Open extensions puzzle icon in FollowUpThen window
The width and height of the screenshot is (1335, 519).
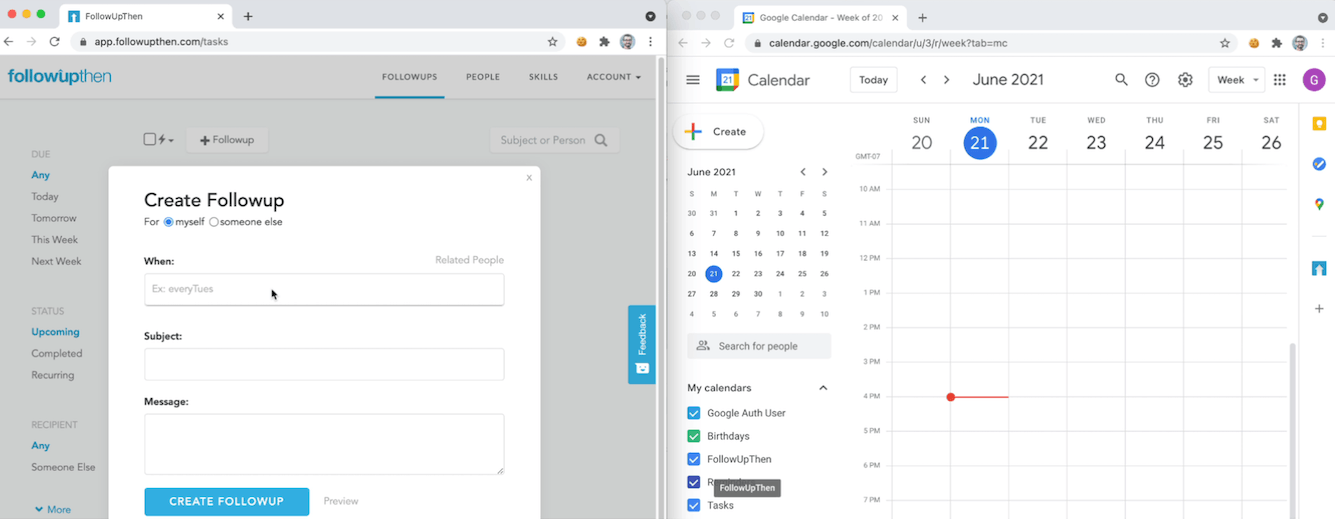tap(604, 42)
